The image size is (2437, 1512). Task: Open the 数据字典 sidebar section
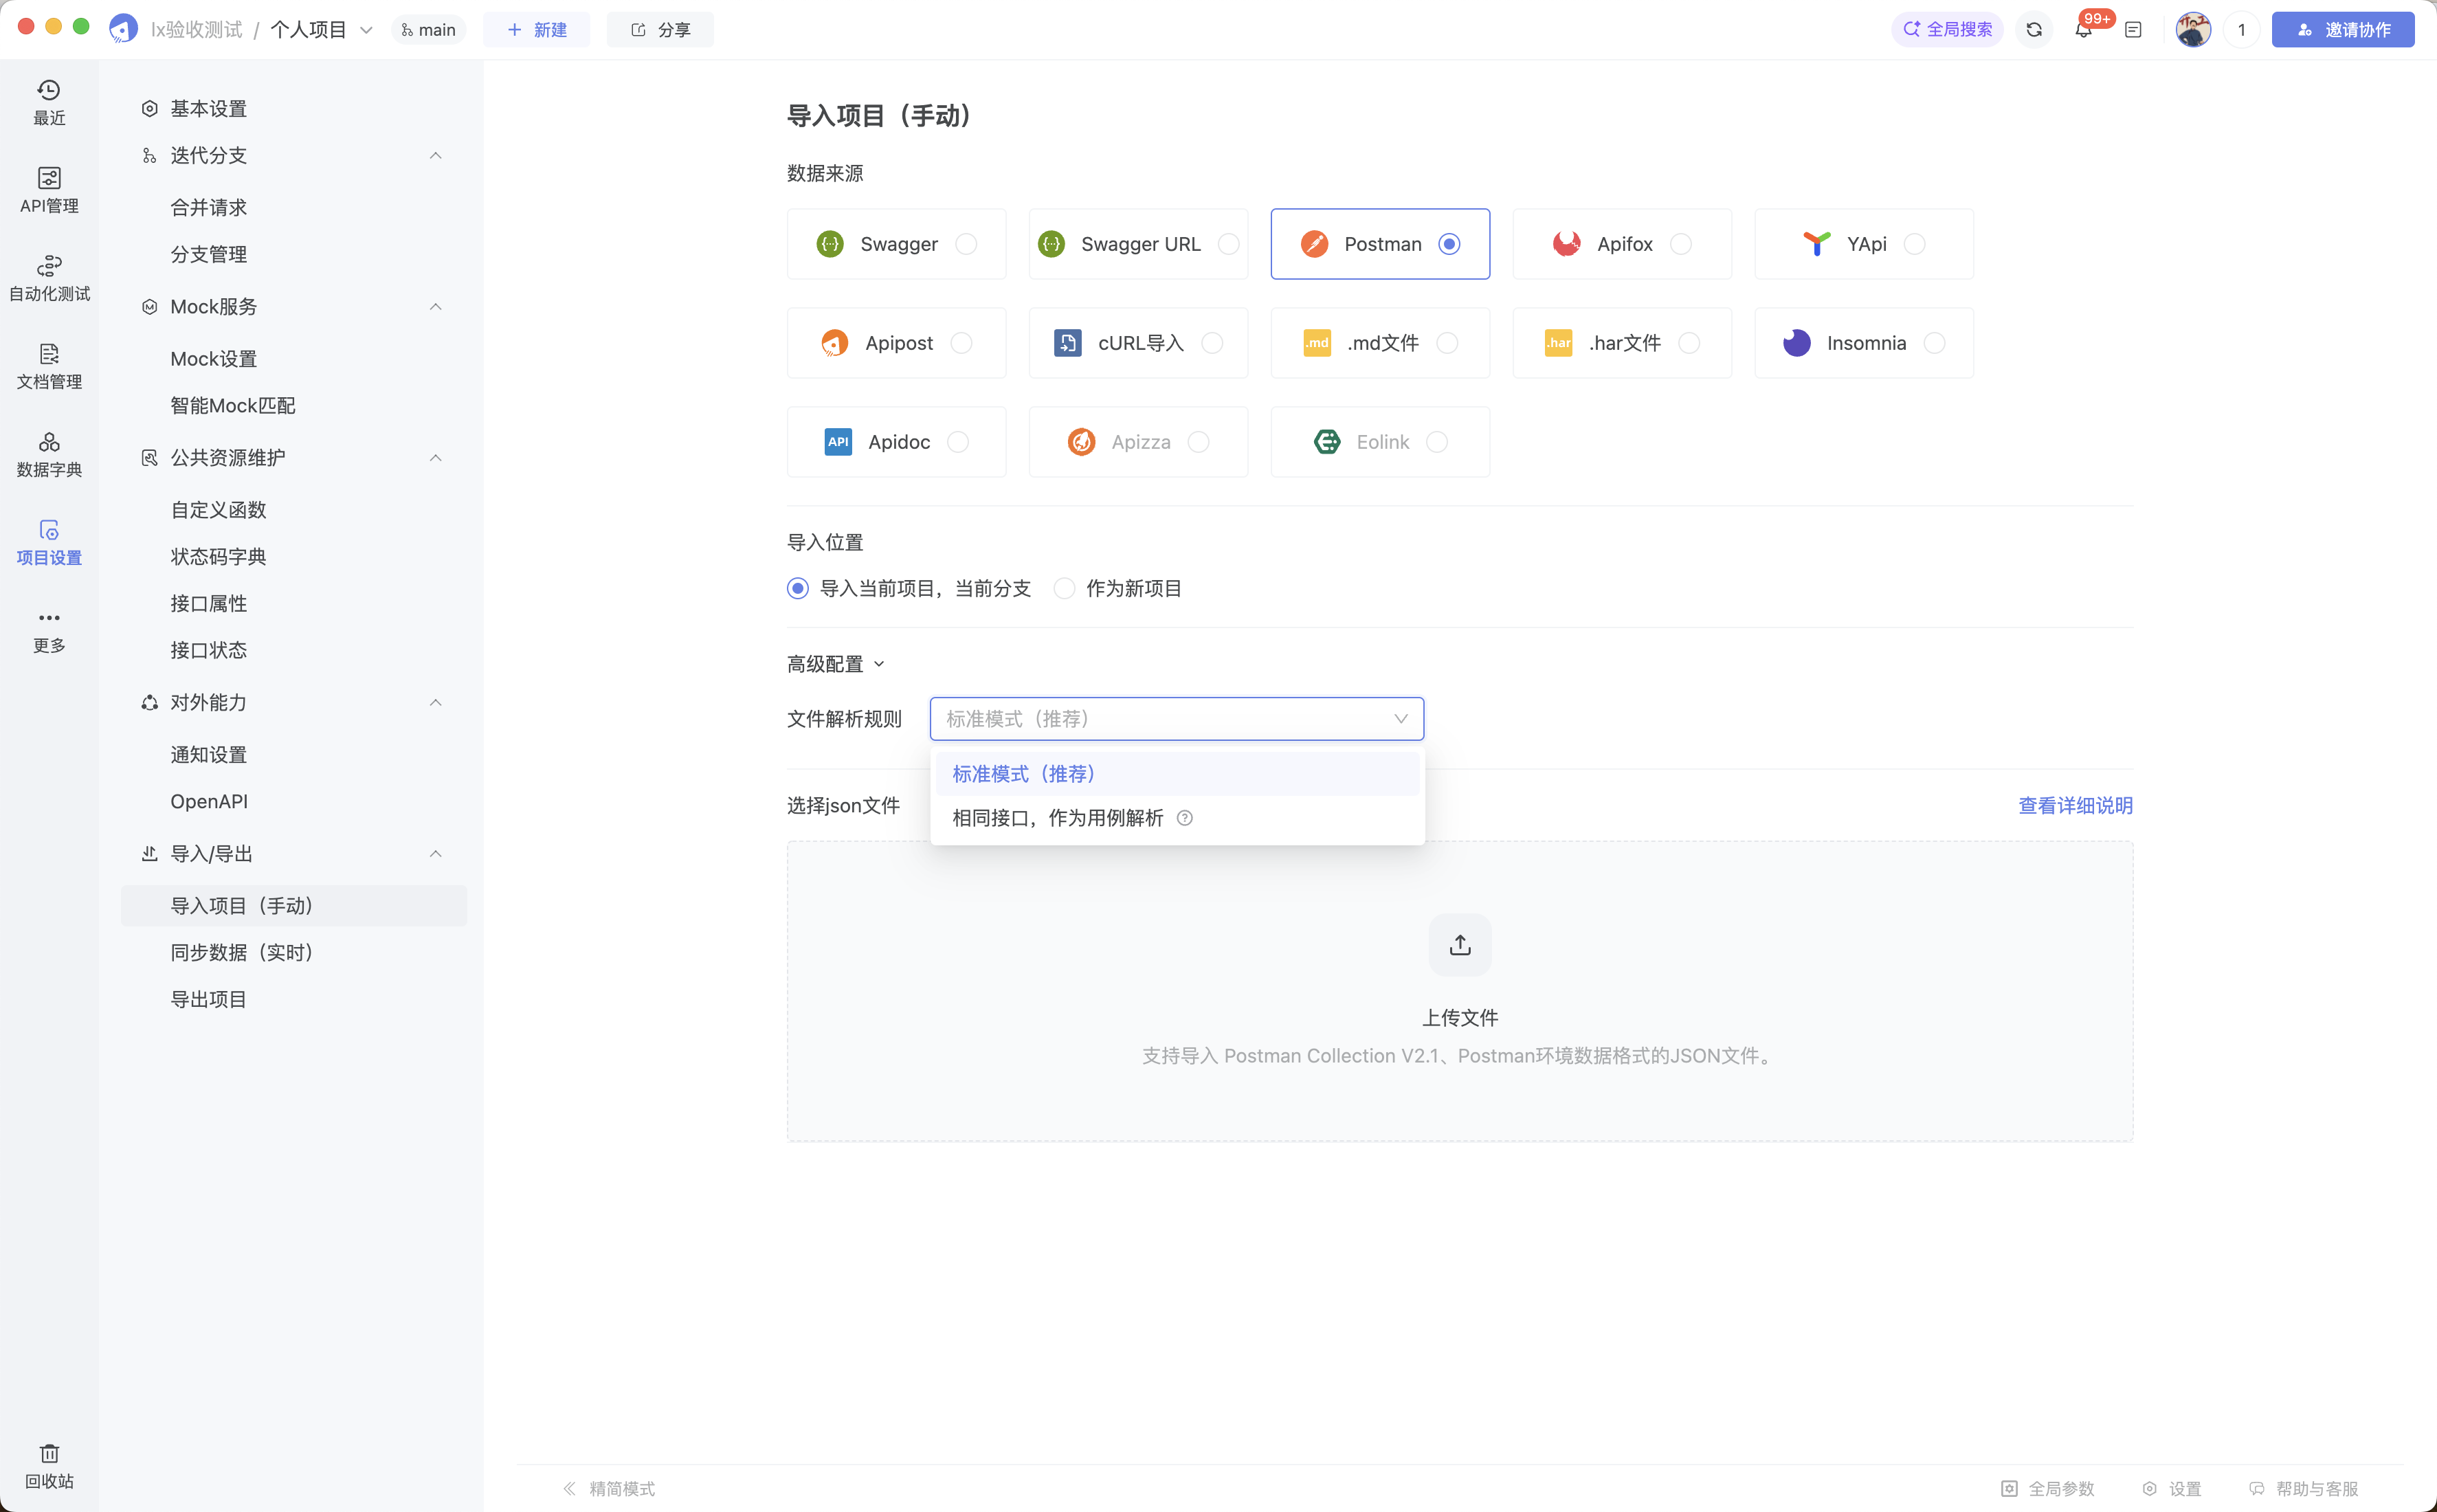tap(49, 455)
